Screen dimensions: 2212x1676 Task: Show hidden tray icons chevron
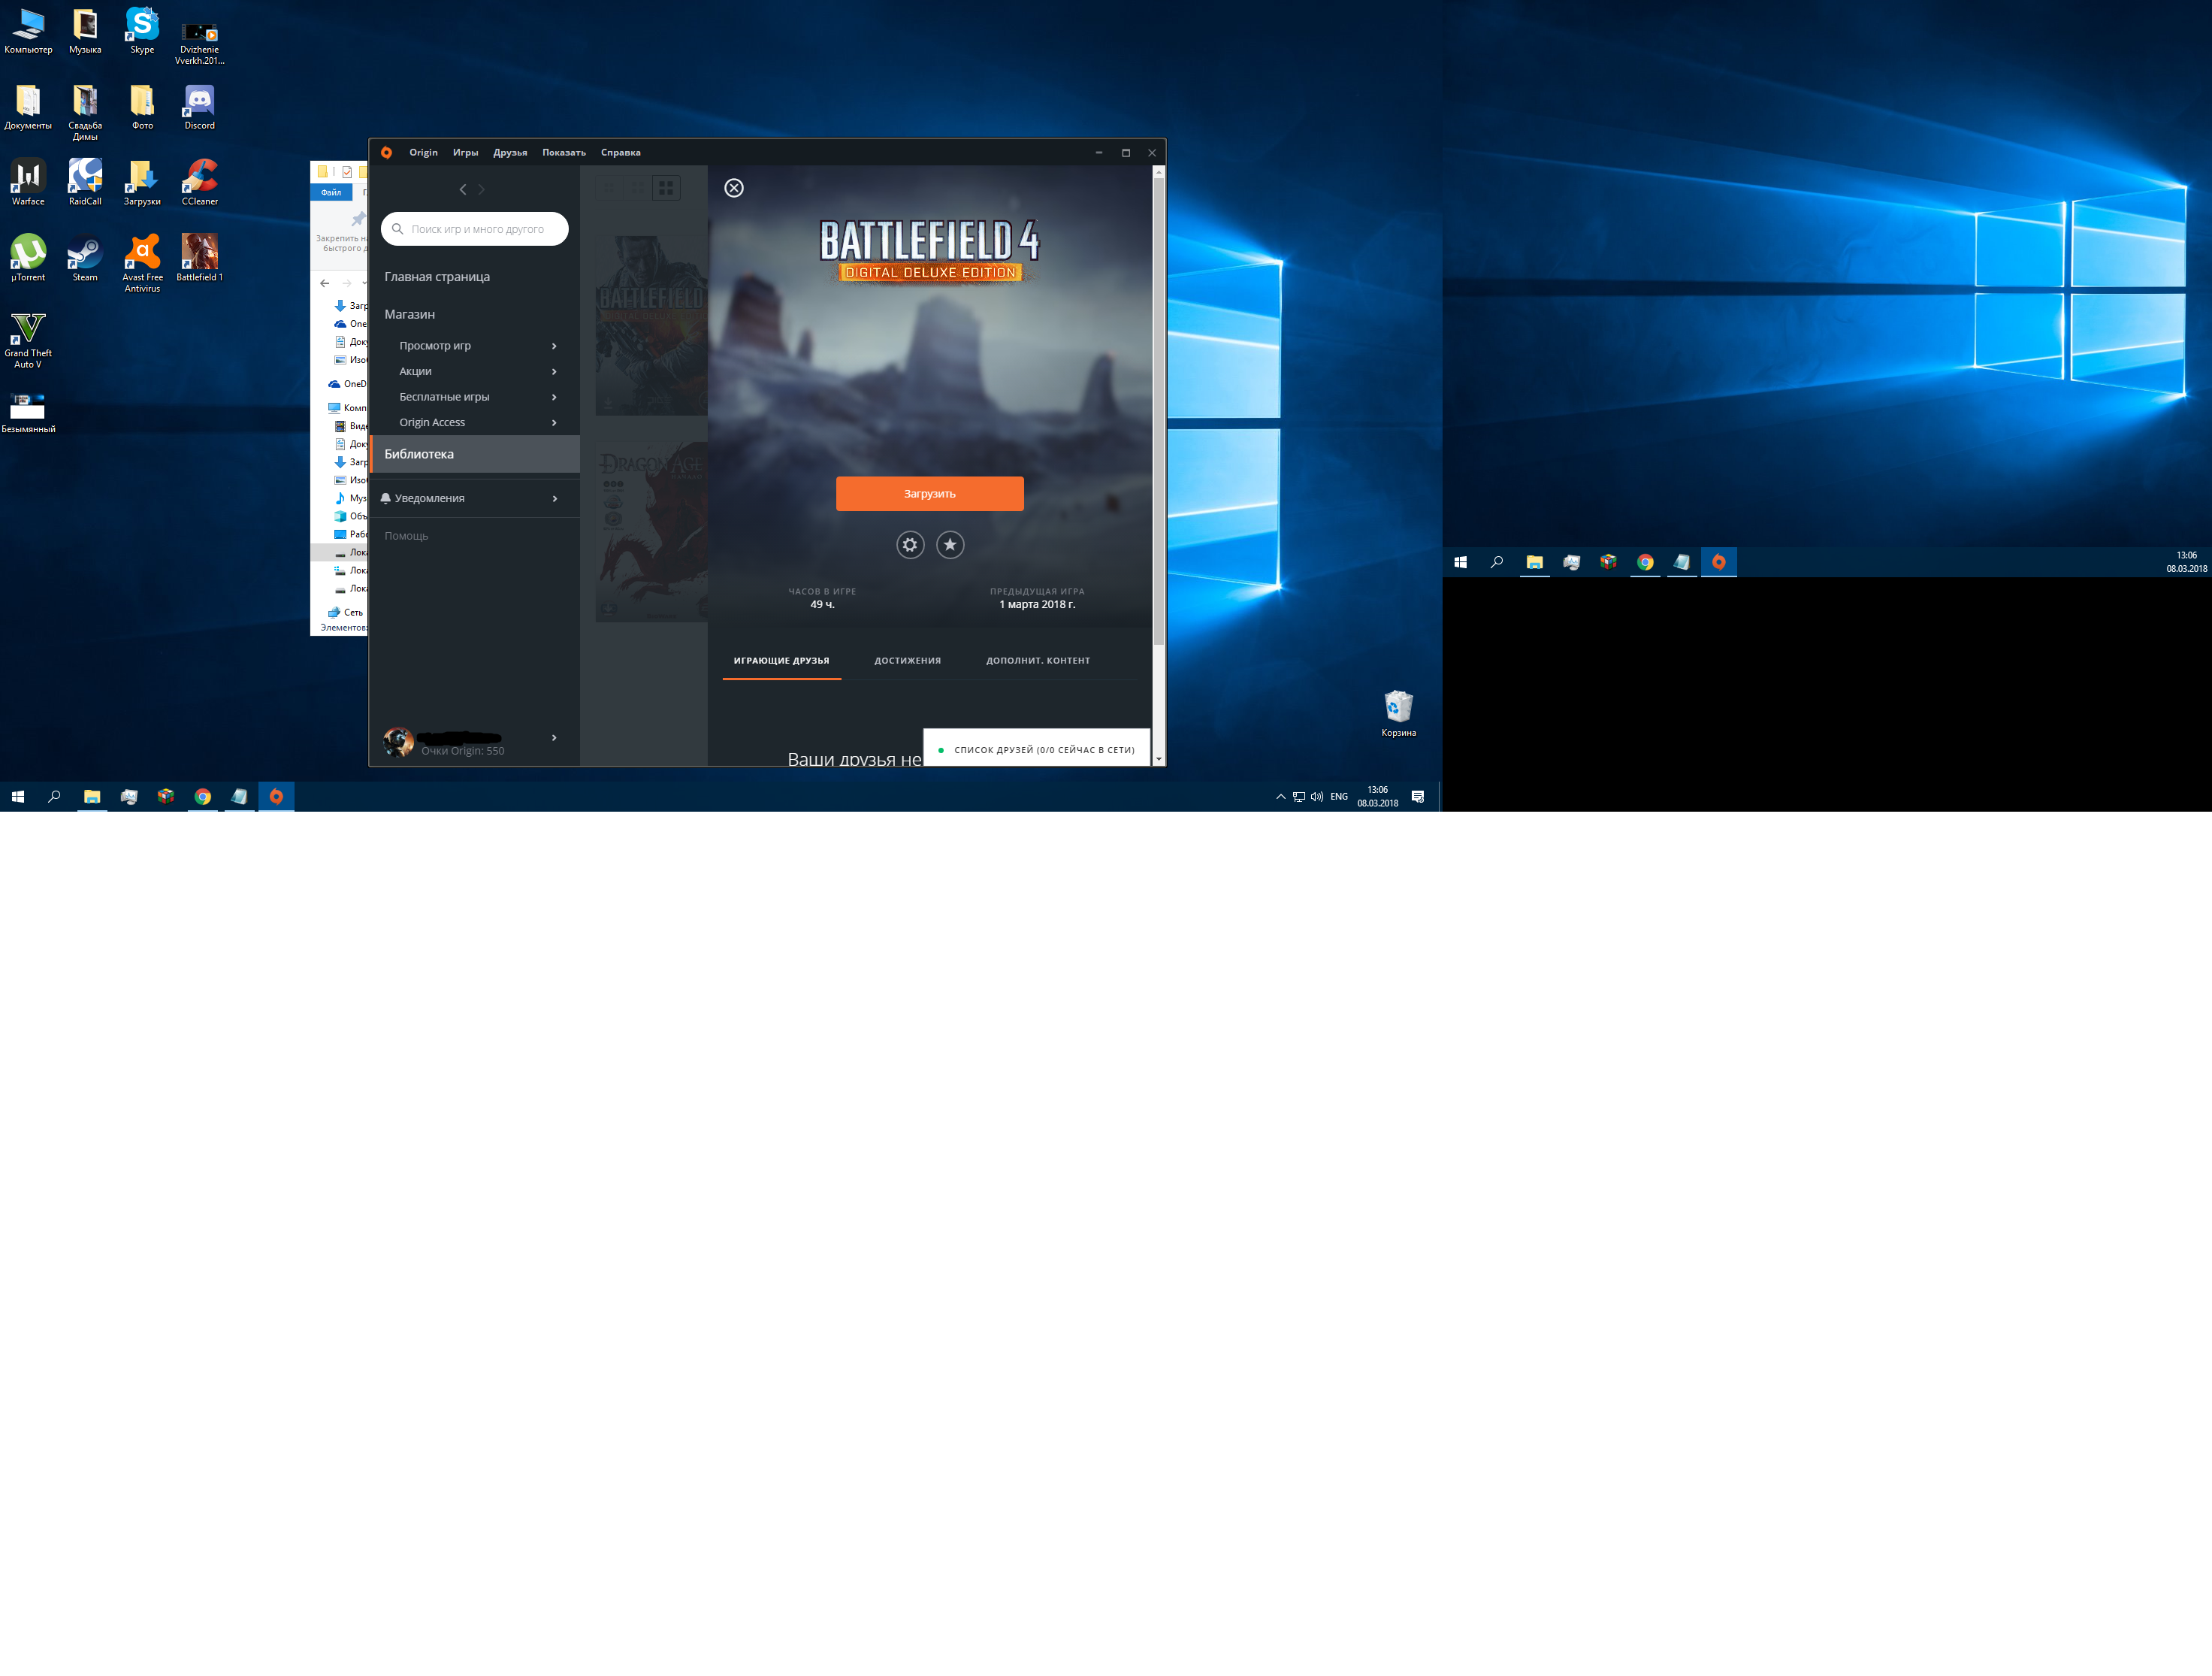point(1280,797)
